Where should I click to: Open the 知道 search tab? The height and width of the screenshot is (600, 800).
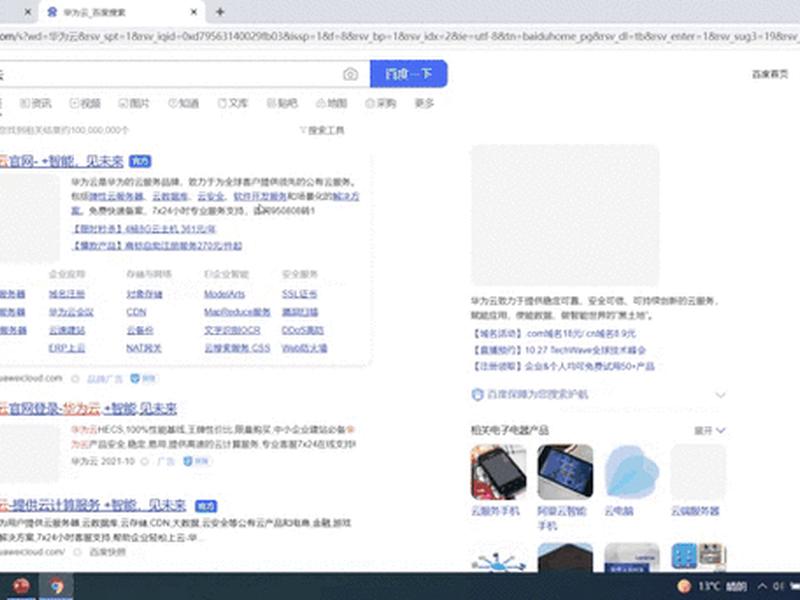[184, 104]
